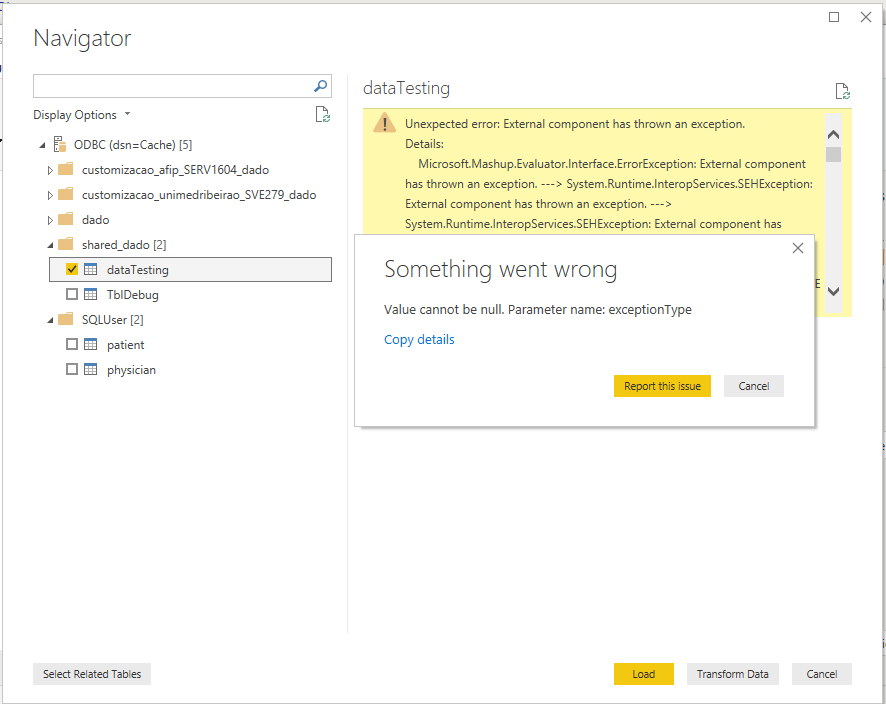Click the customizacao_unimedribeirao_SVE279_dado folder icon
886x704 pixels.
pyautogui.click(x=66, y=194)
